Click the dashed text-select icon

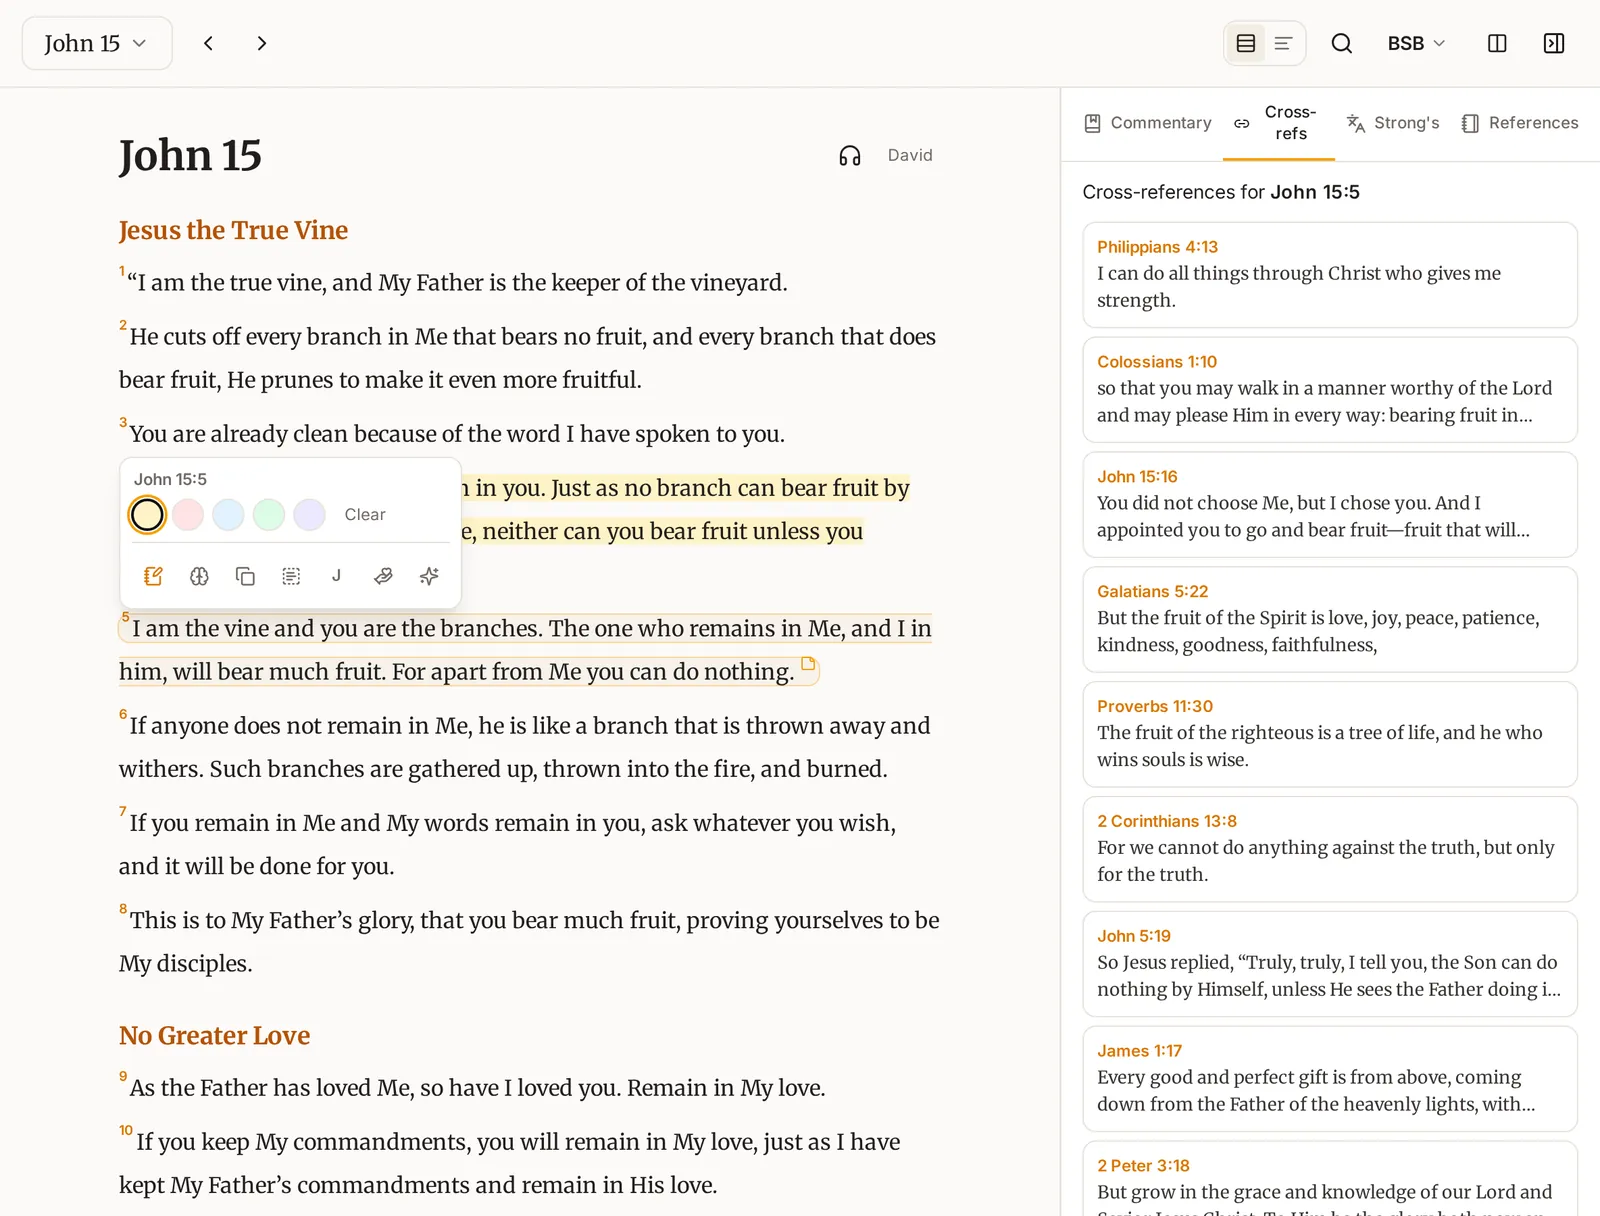[x=291, y=576]
